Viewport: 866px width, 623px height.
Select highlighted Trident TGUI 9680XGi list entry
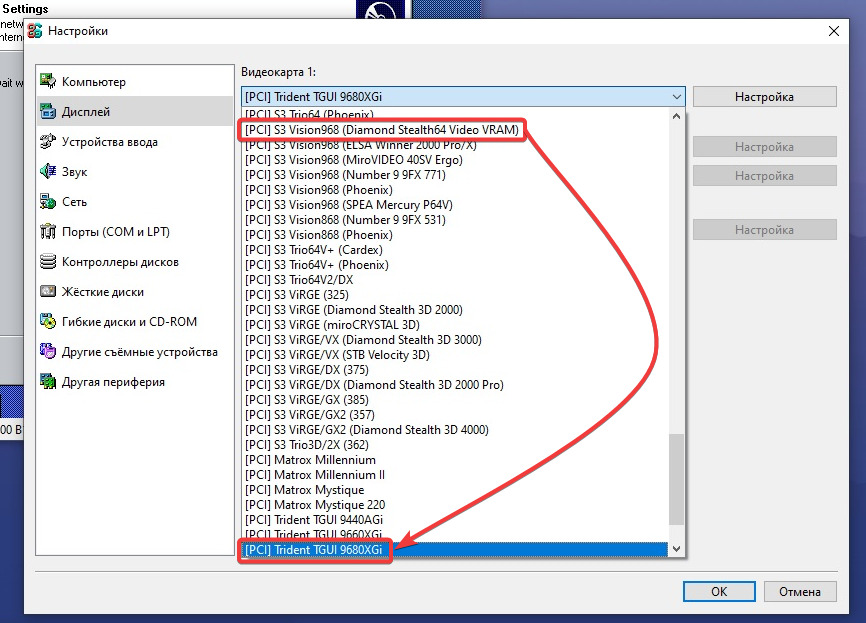tap(456, 550)
